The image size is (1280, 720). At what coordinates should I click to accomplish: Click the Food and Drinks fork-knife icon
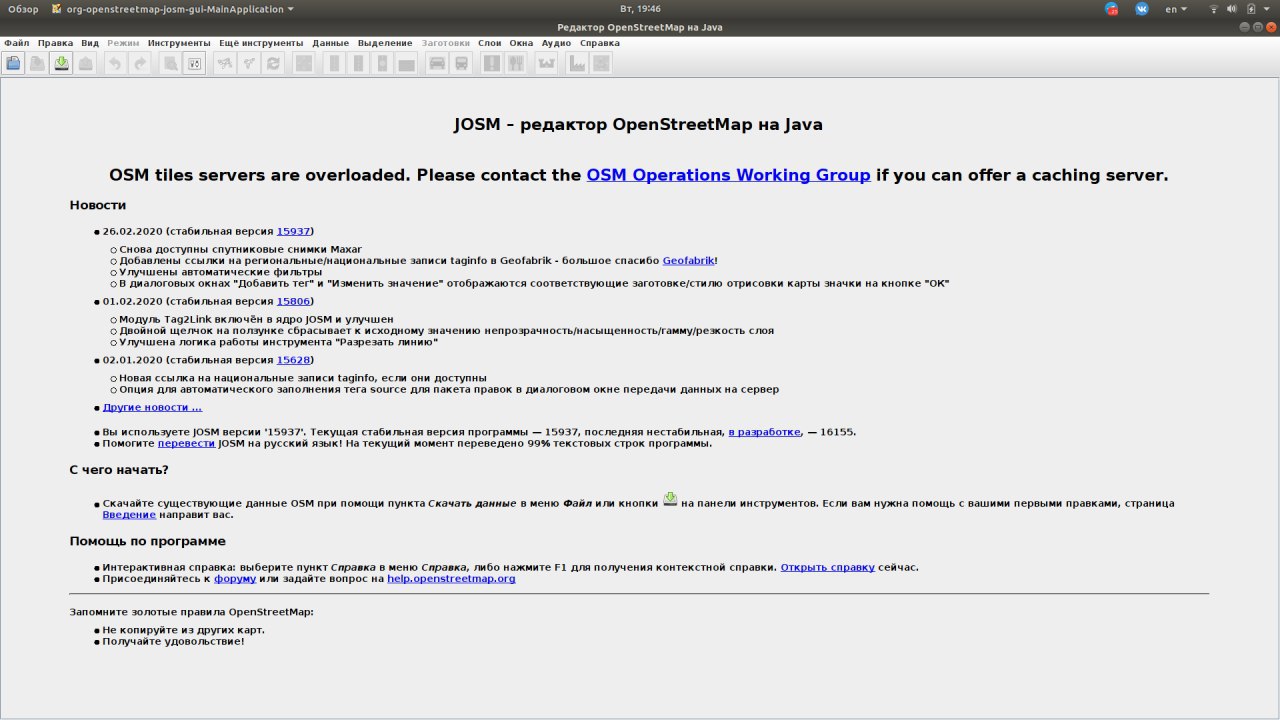516,64
